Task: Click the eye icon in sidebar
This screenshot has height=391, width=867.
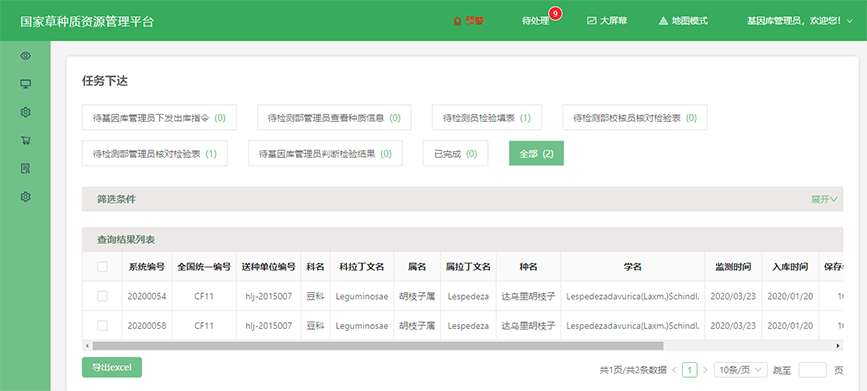Action: click(x=25, y=55)
